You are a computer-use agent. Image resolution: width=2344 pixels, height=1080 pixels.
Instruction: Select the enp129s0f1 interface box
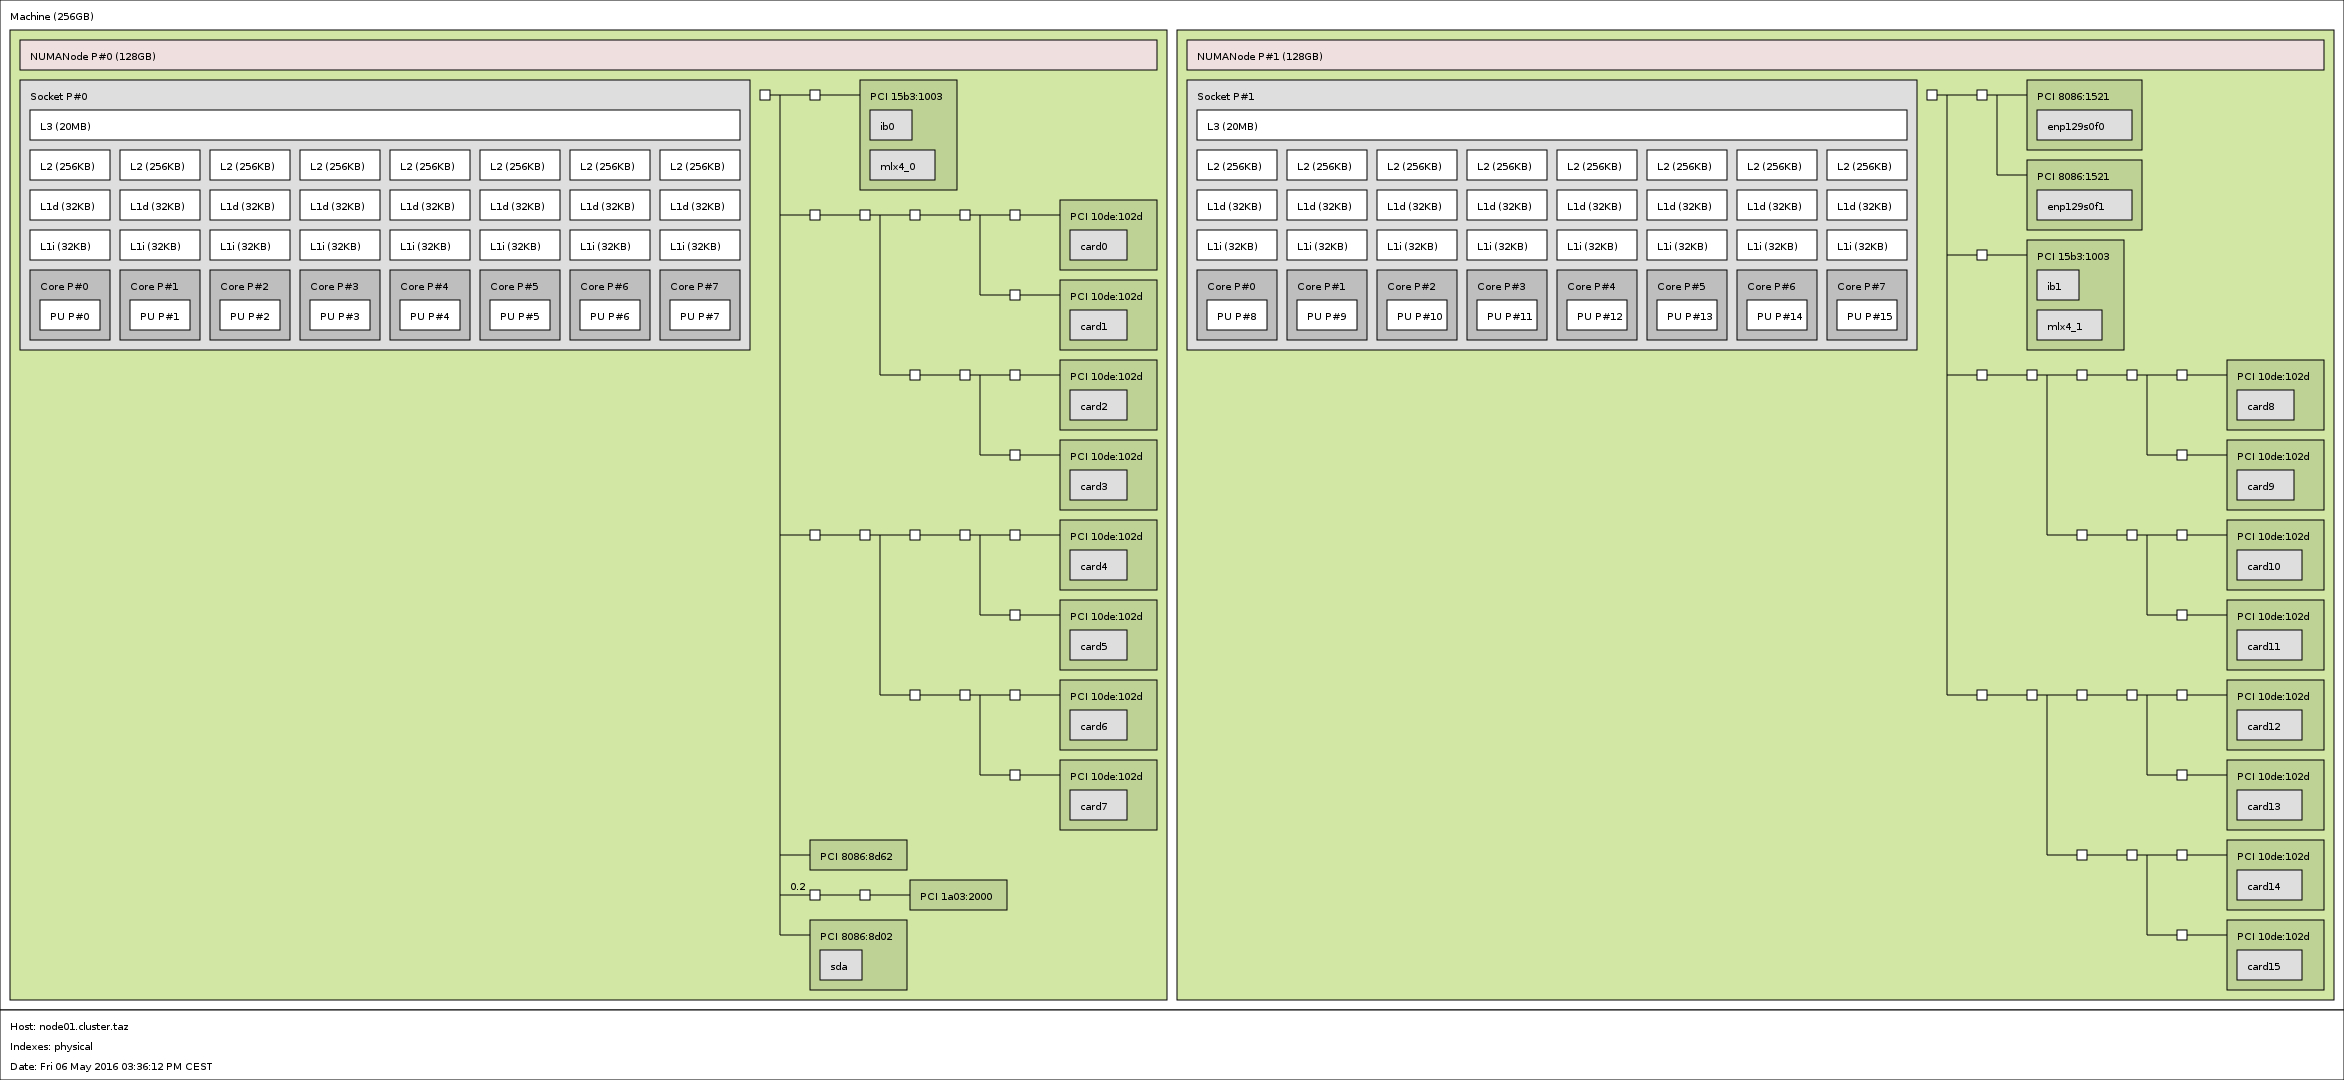click(x=2084, y=206)
